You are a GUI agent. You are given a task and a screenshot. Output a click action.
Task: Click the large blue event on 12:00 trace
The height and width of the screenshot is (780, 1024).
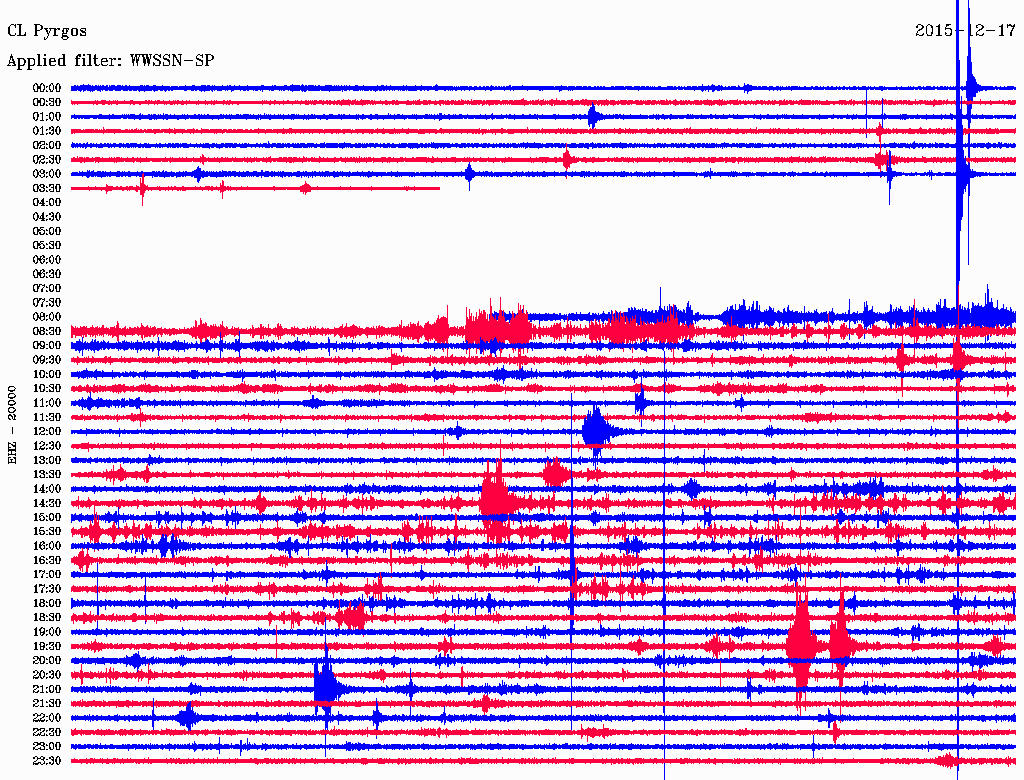click(x=597, y=431)
